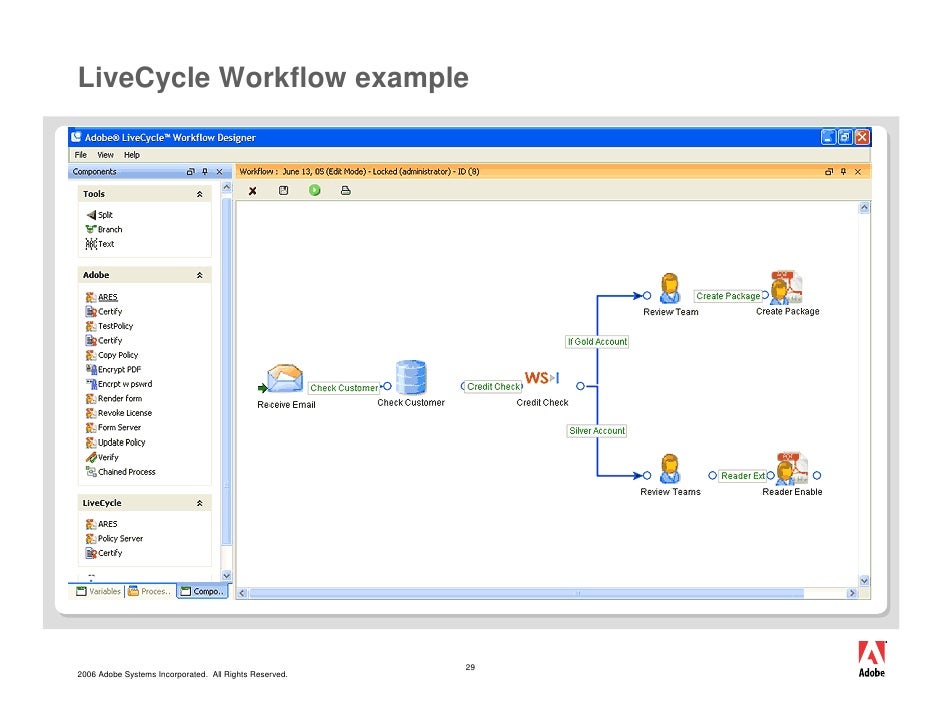
Task: Open the View menu
Action: [105, 155]
